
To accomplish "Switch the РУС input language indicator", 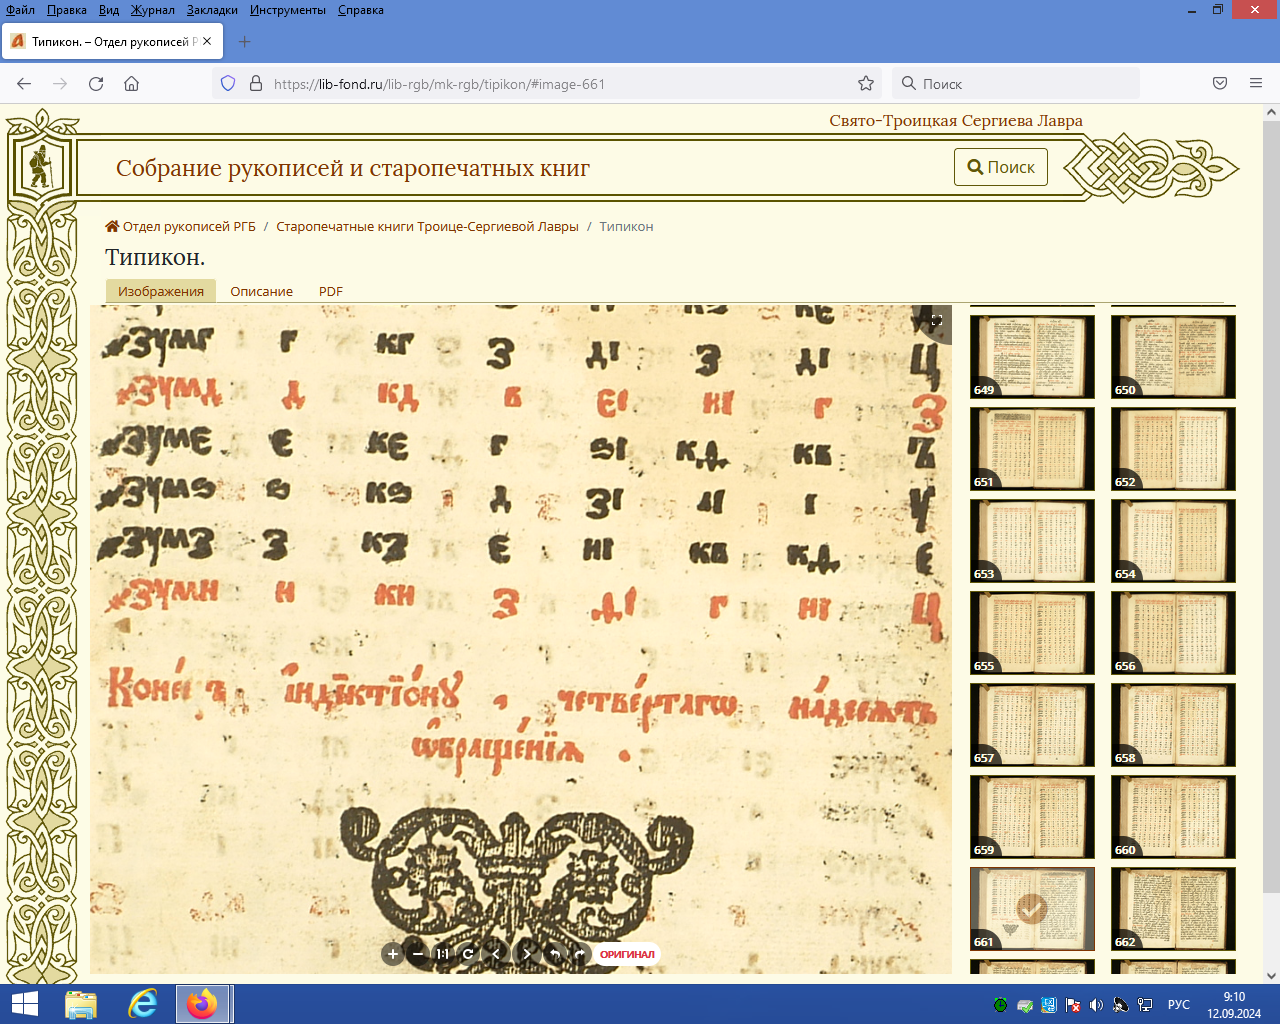I will tap(1179, 1005).
